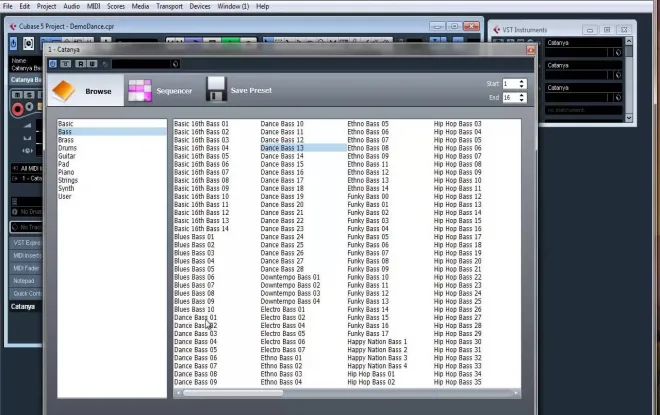Click the preset list horizontal scrollbar thumb
This screenshot has height=415, width=660.
click(233, 393)
